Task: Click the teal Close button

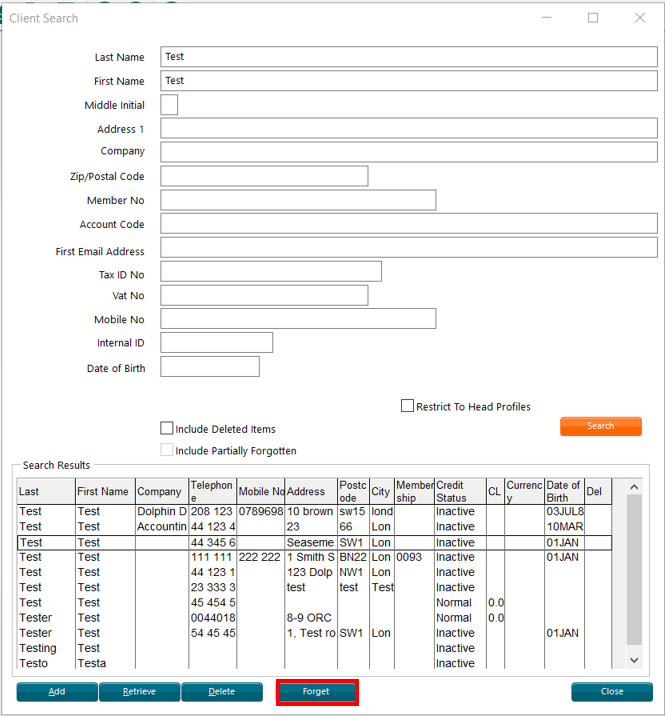Action: coord(612,692)
